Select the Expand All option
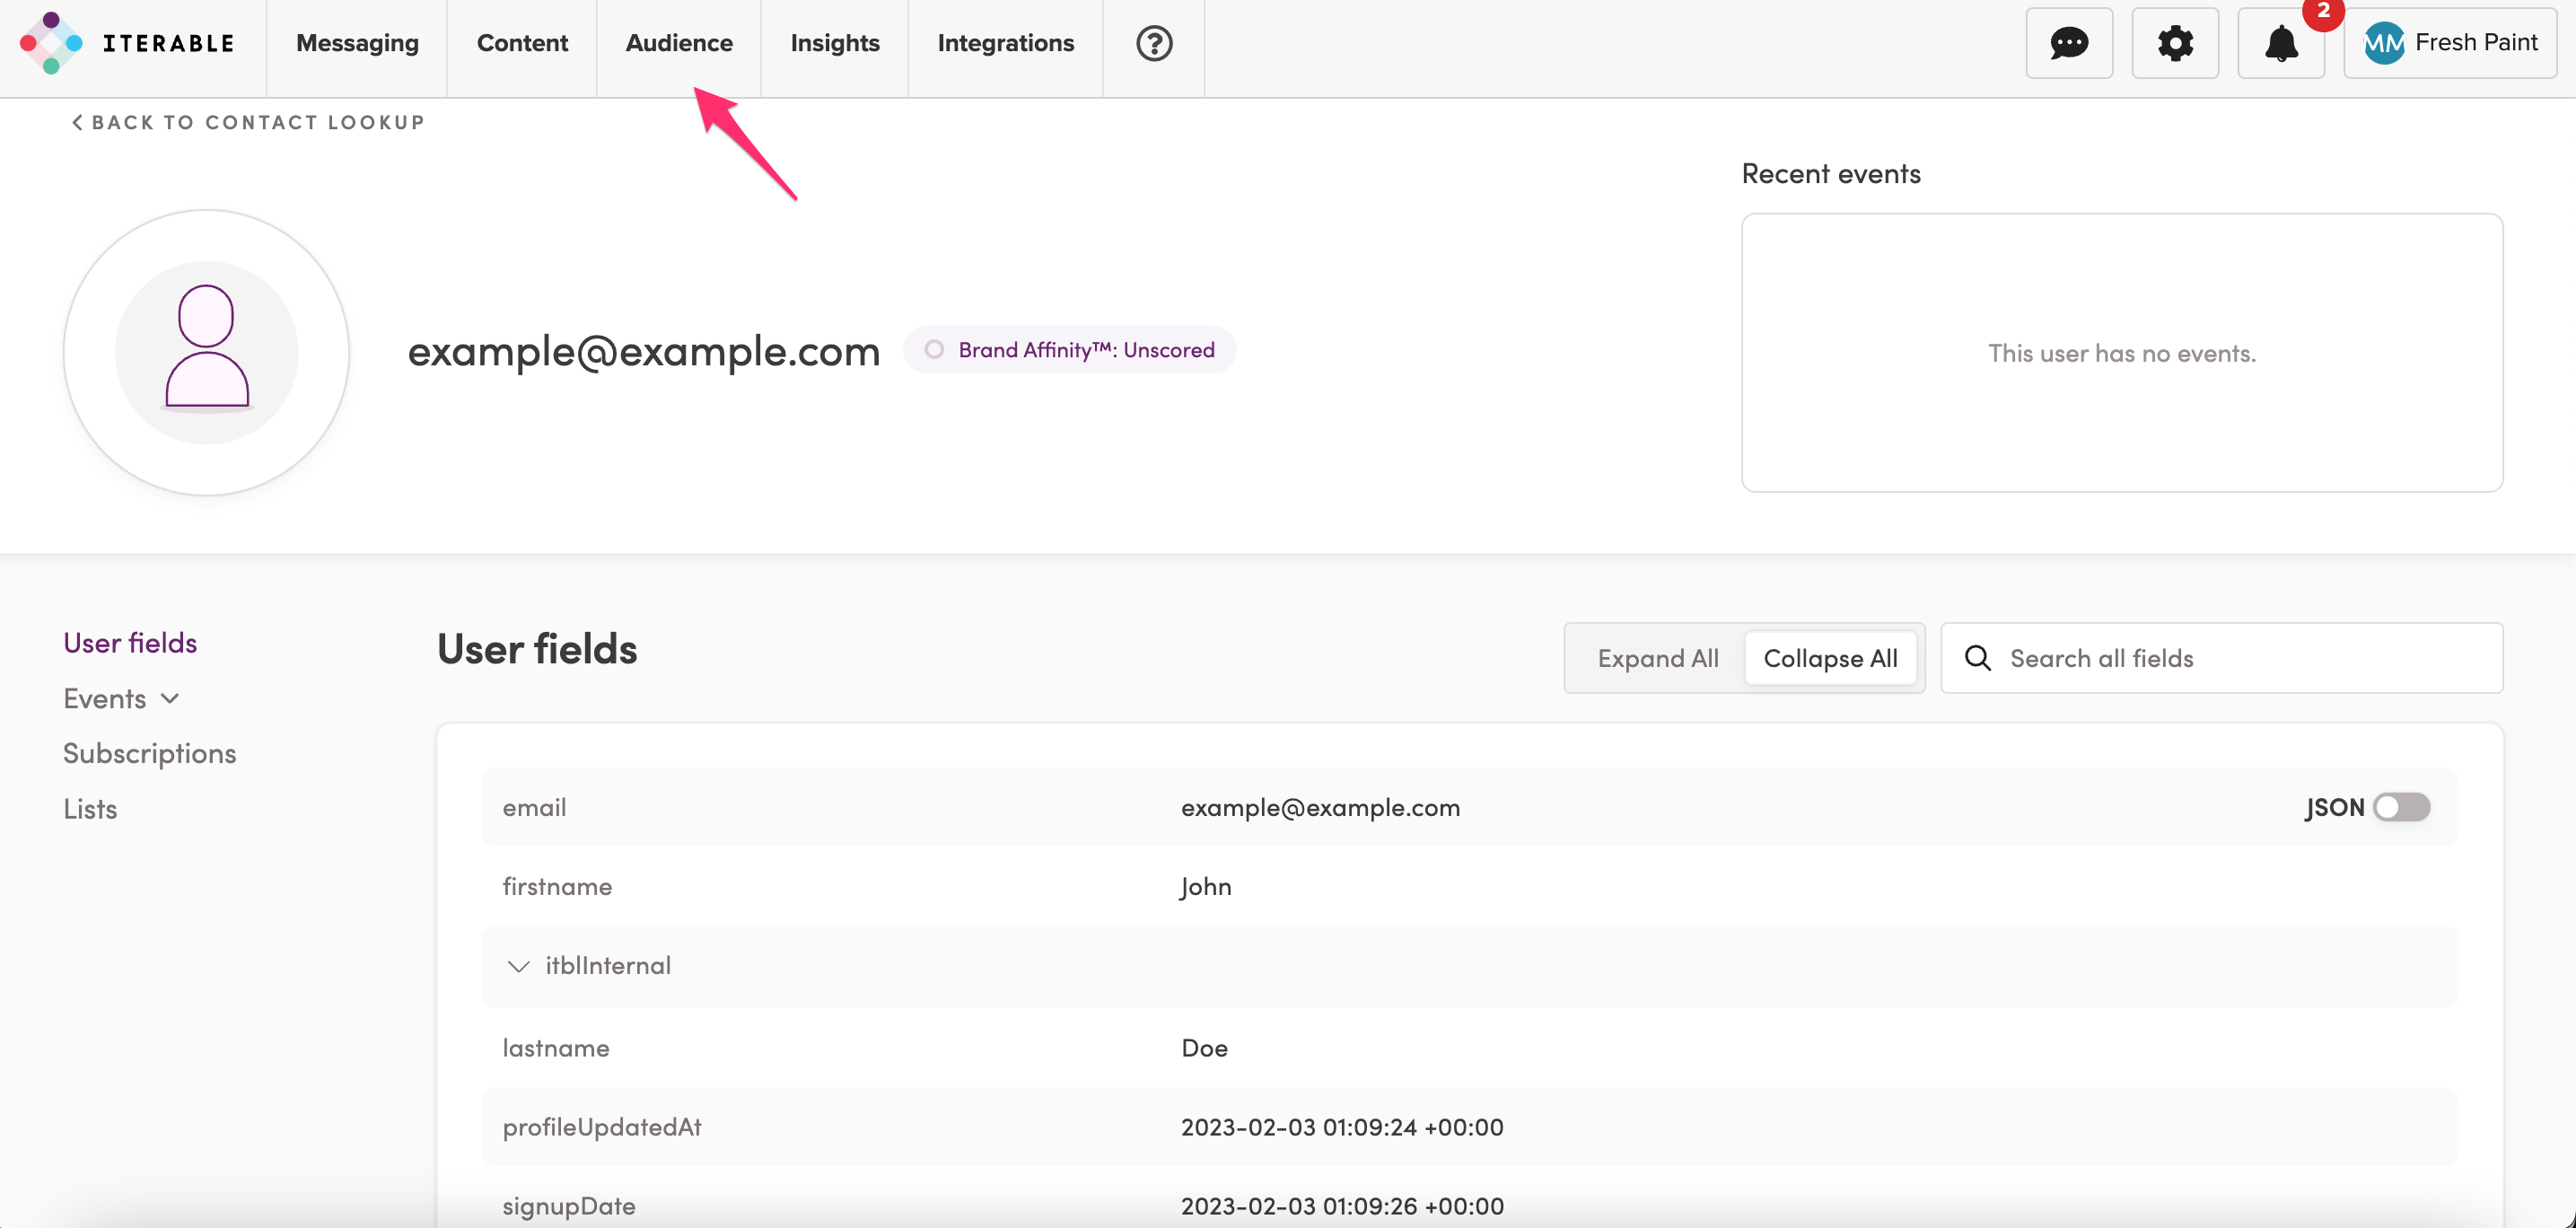The image size is (2576, 1228). 1657,658
